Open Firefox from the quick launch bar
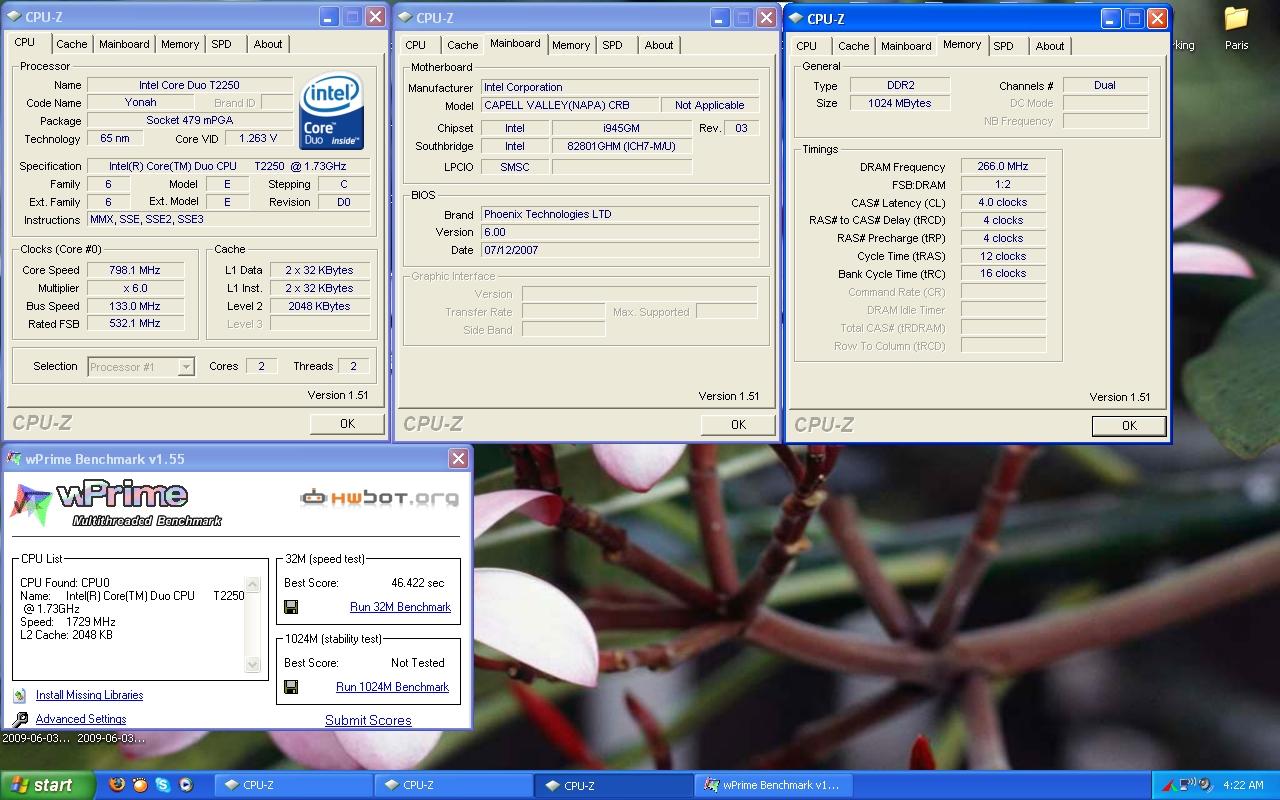 tap(118, 785)
